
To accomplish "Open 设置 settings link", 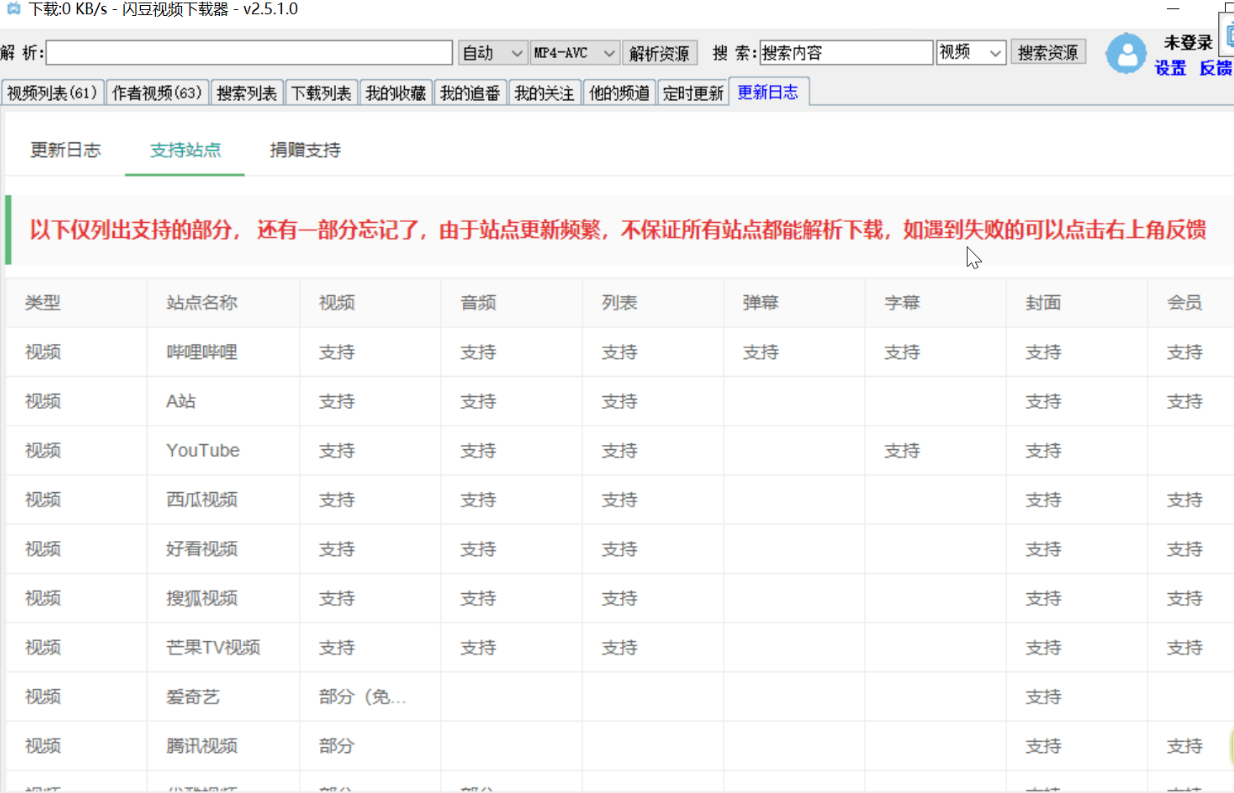I will 1171,68.
